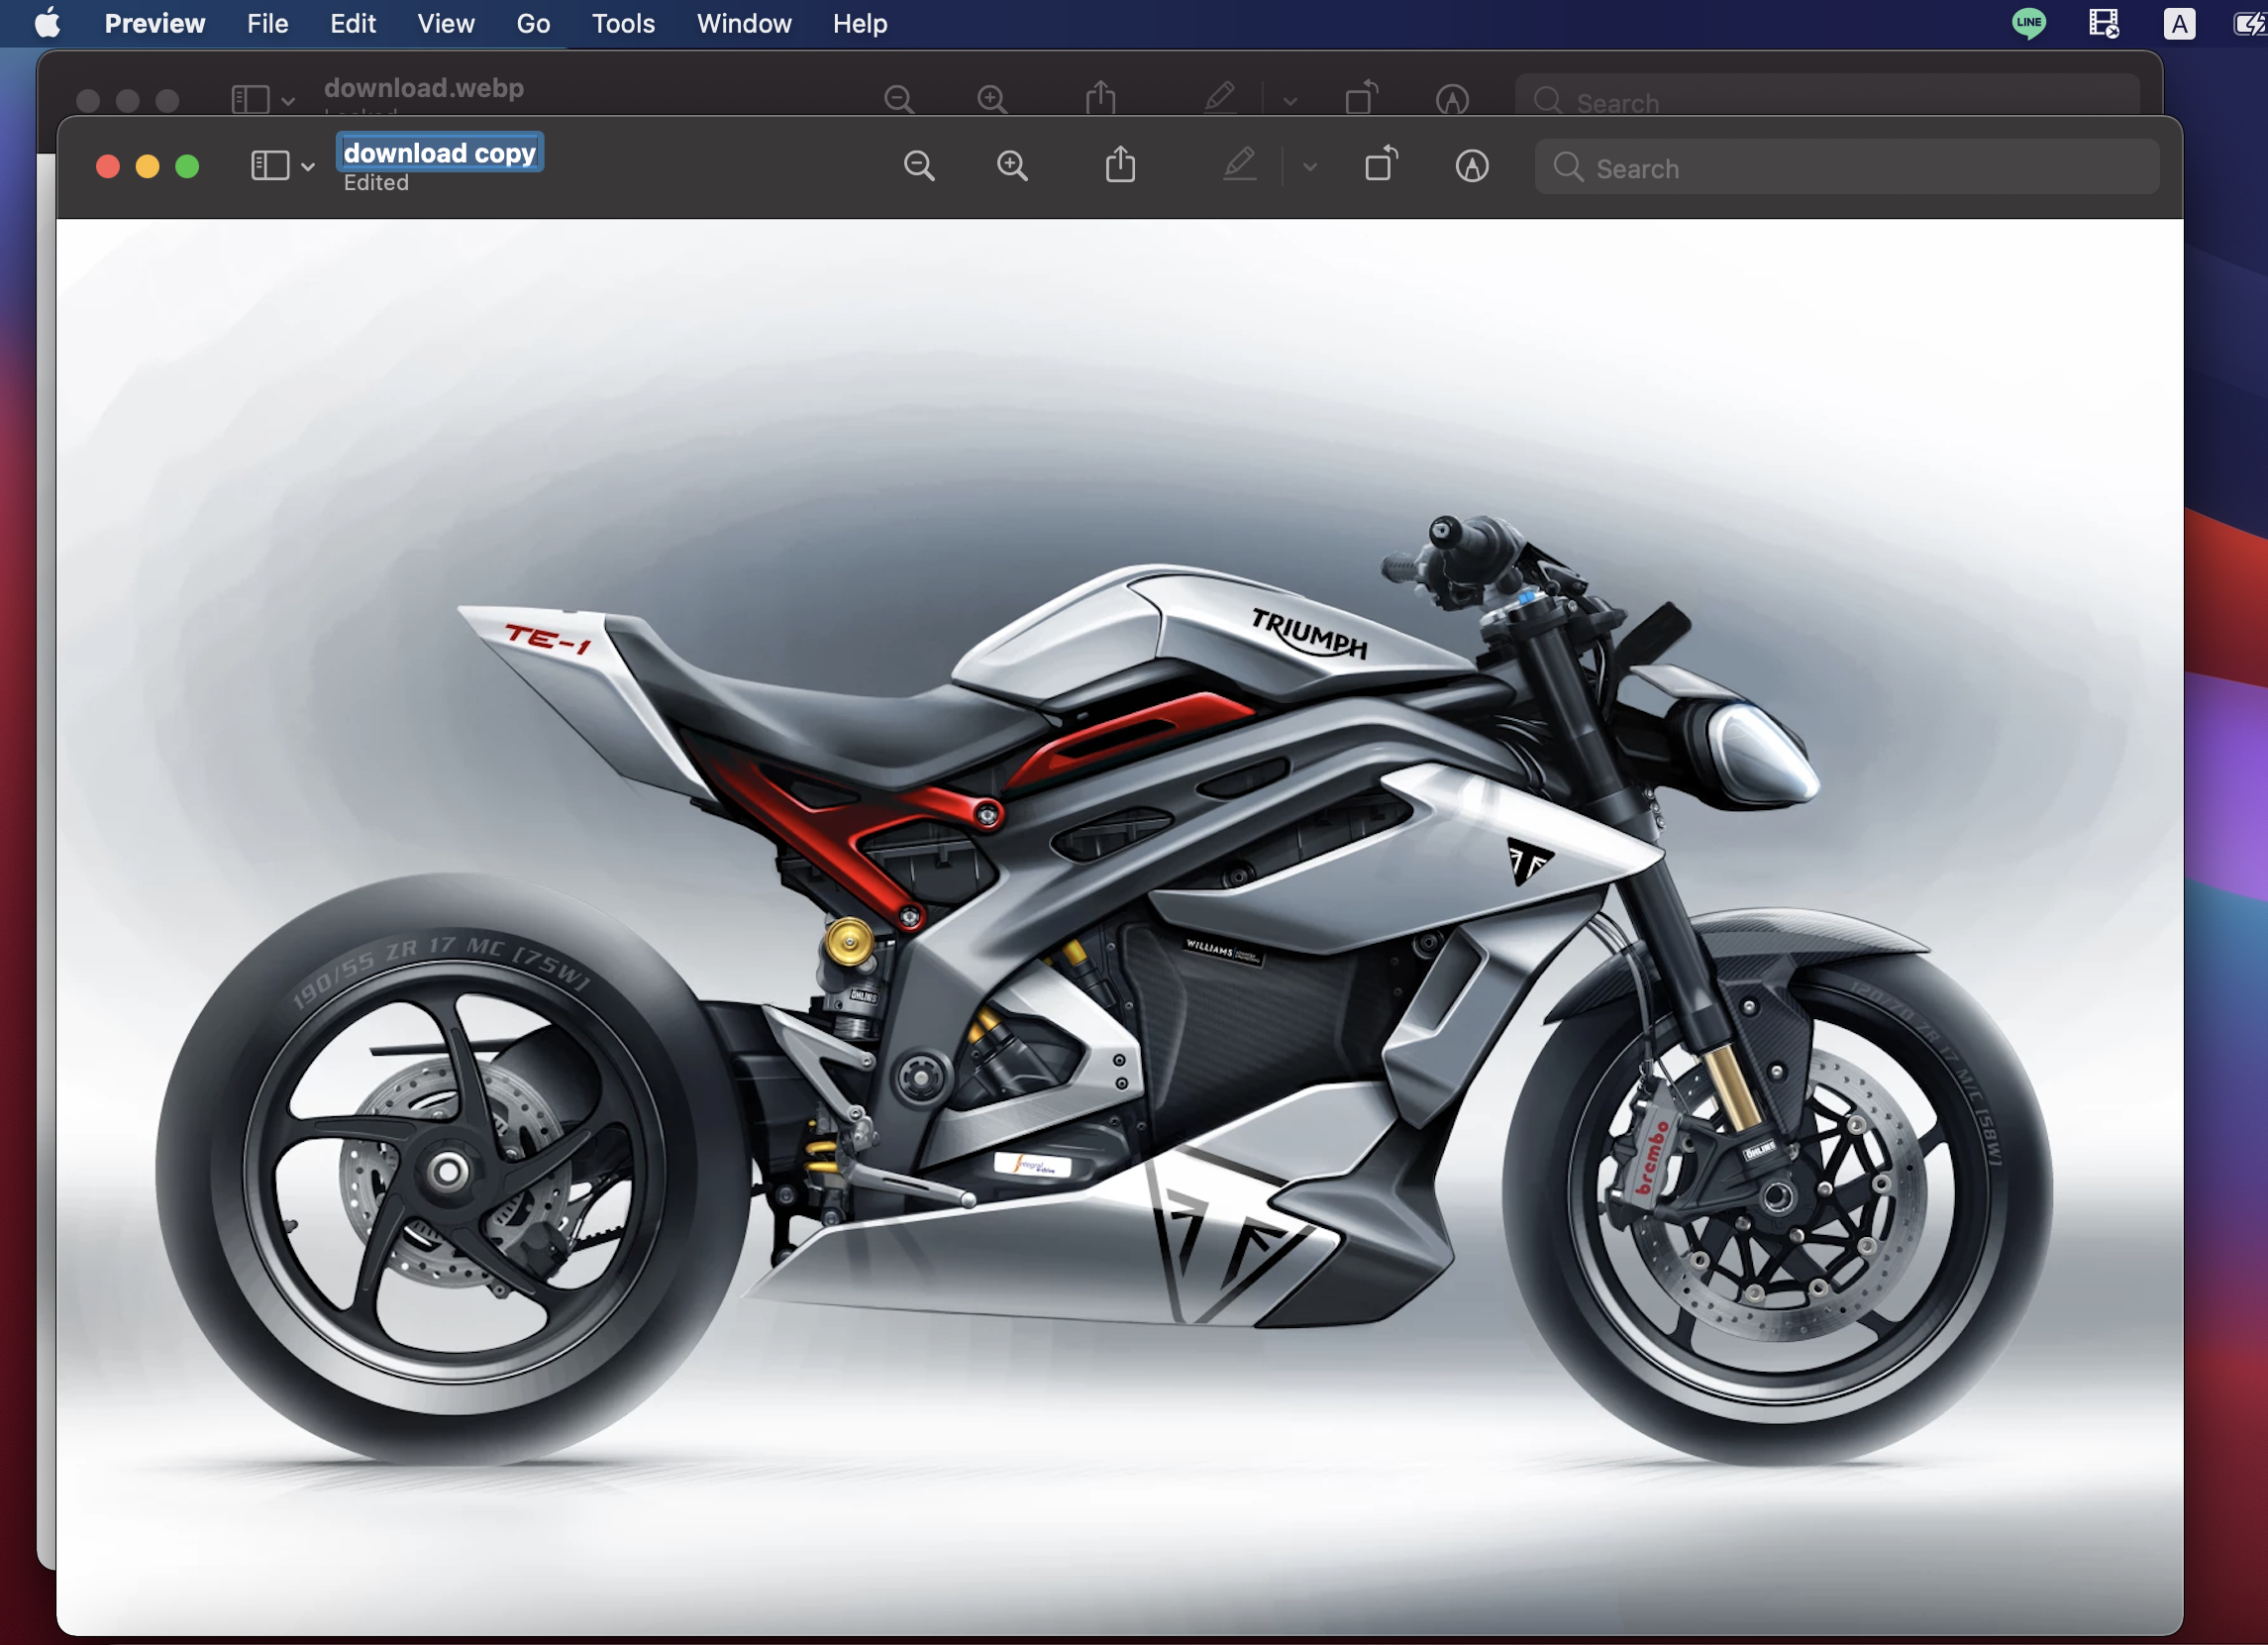Image resolution: width=2268 pixels, height=1645 pixels.
Task: Open the Tools menu
Action: pyautogui.click(x=622, y=23)
